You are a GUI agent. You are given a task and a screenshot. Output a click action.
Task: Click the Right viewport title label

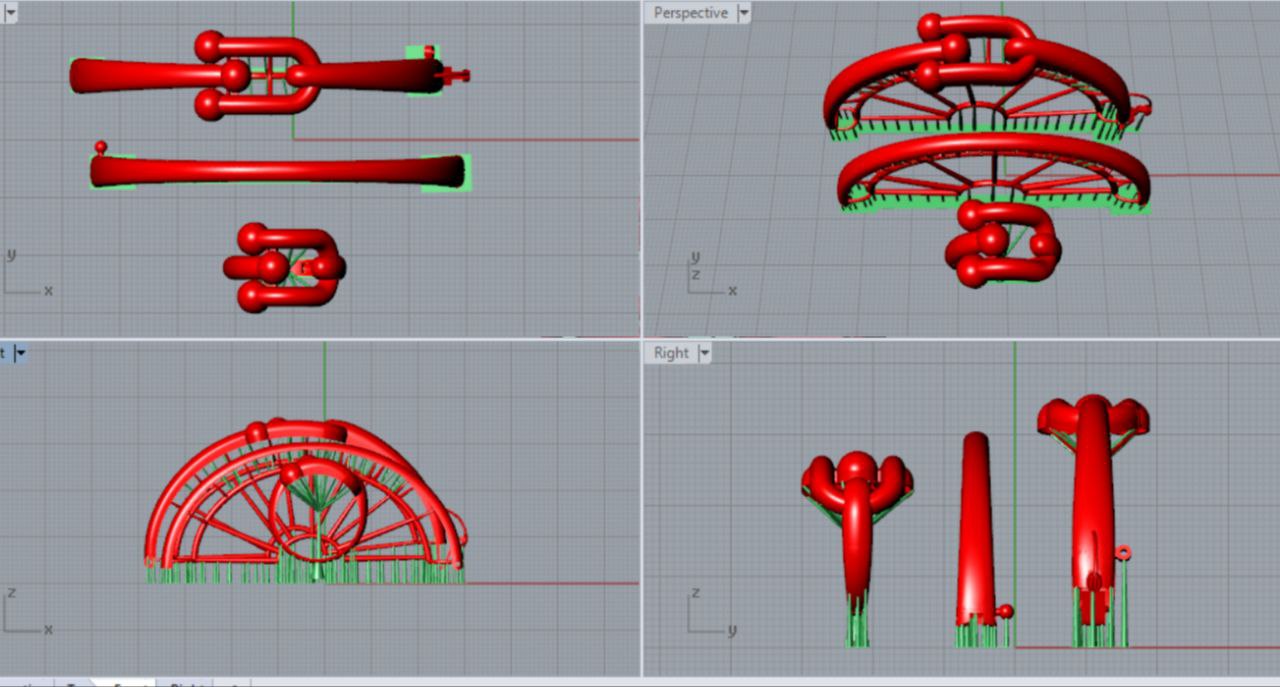pos(671,353)
